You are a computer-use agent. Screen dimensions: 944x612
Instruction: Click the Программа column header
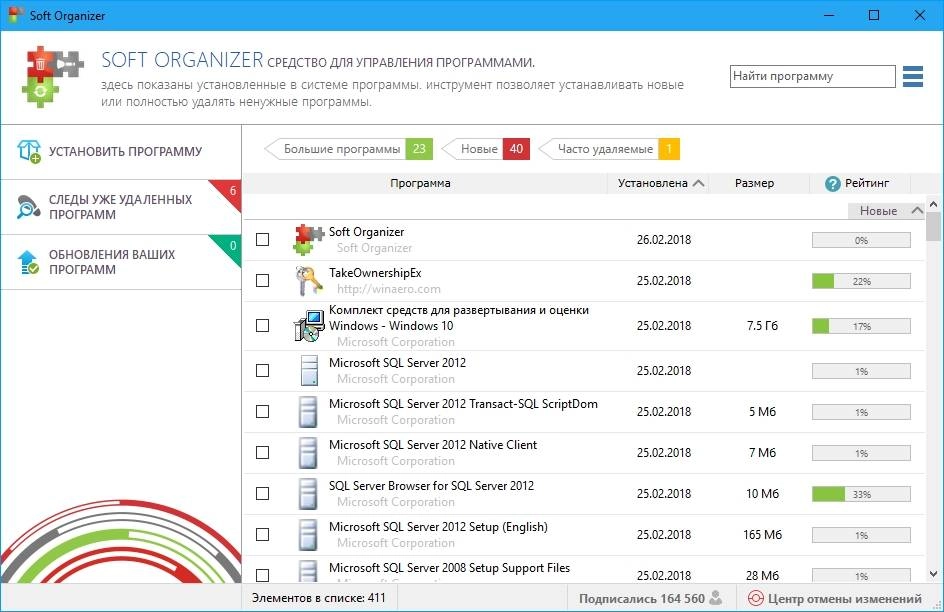point(425,184)
